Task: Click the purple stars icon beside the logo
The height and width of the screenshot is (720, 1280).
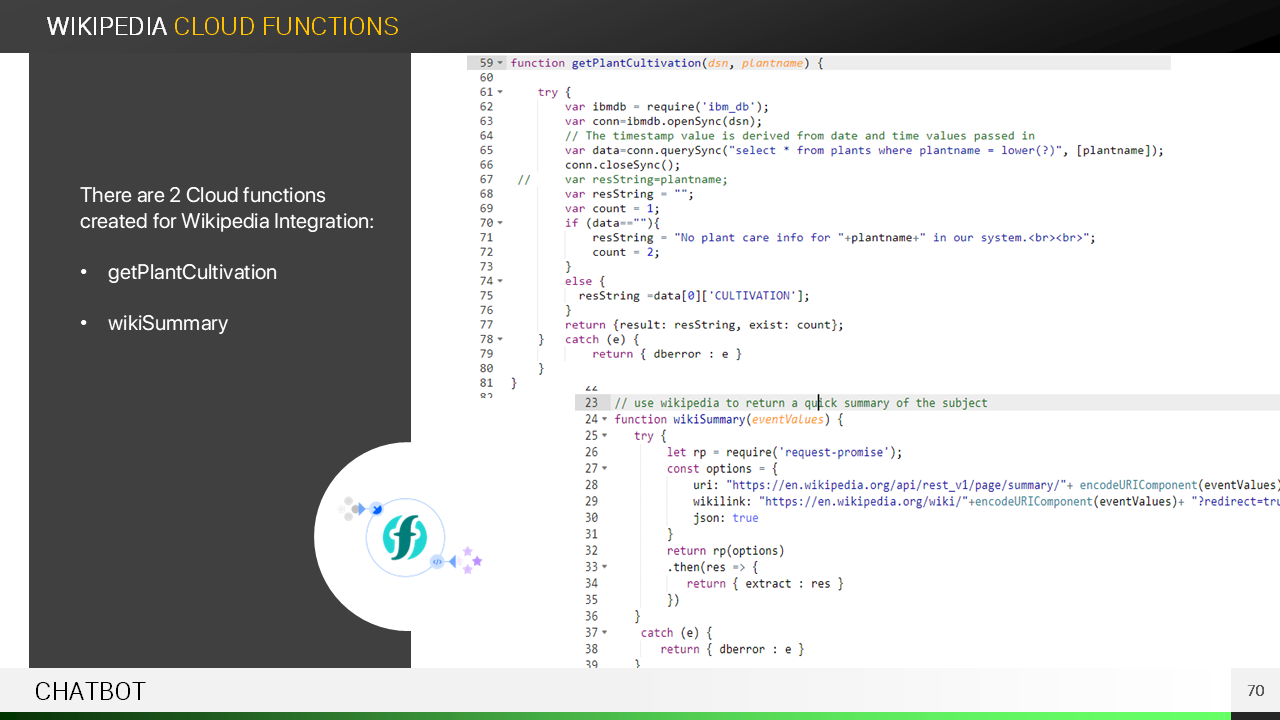Action: pyautogui.click(x=472, y=561)
